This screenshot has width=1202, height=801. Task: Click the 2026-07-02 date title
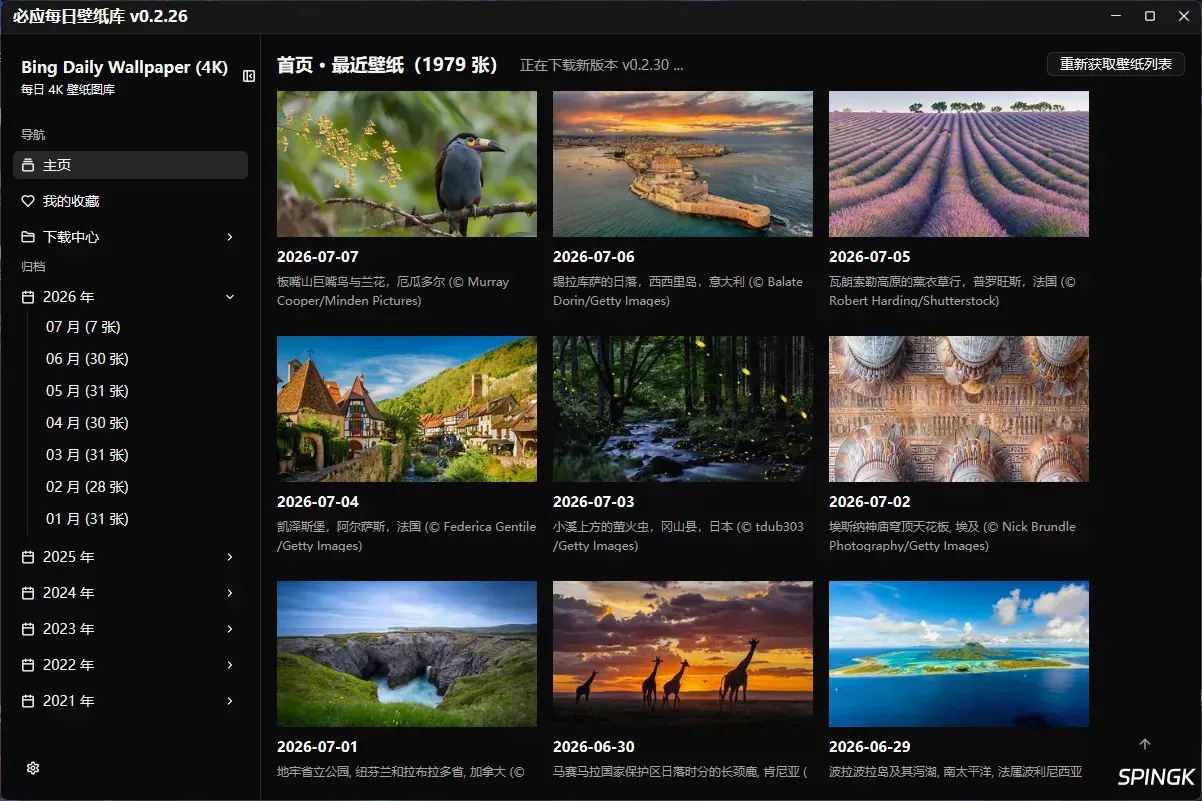tap(870, 502)
